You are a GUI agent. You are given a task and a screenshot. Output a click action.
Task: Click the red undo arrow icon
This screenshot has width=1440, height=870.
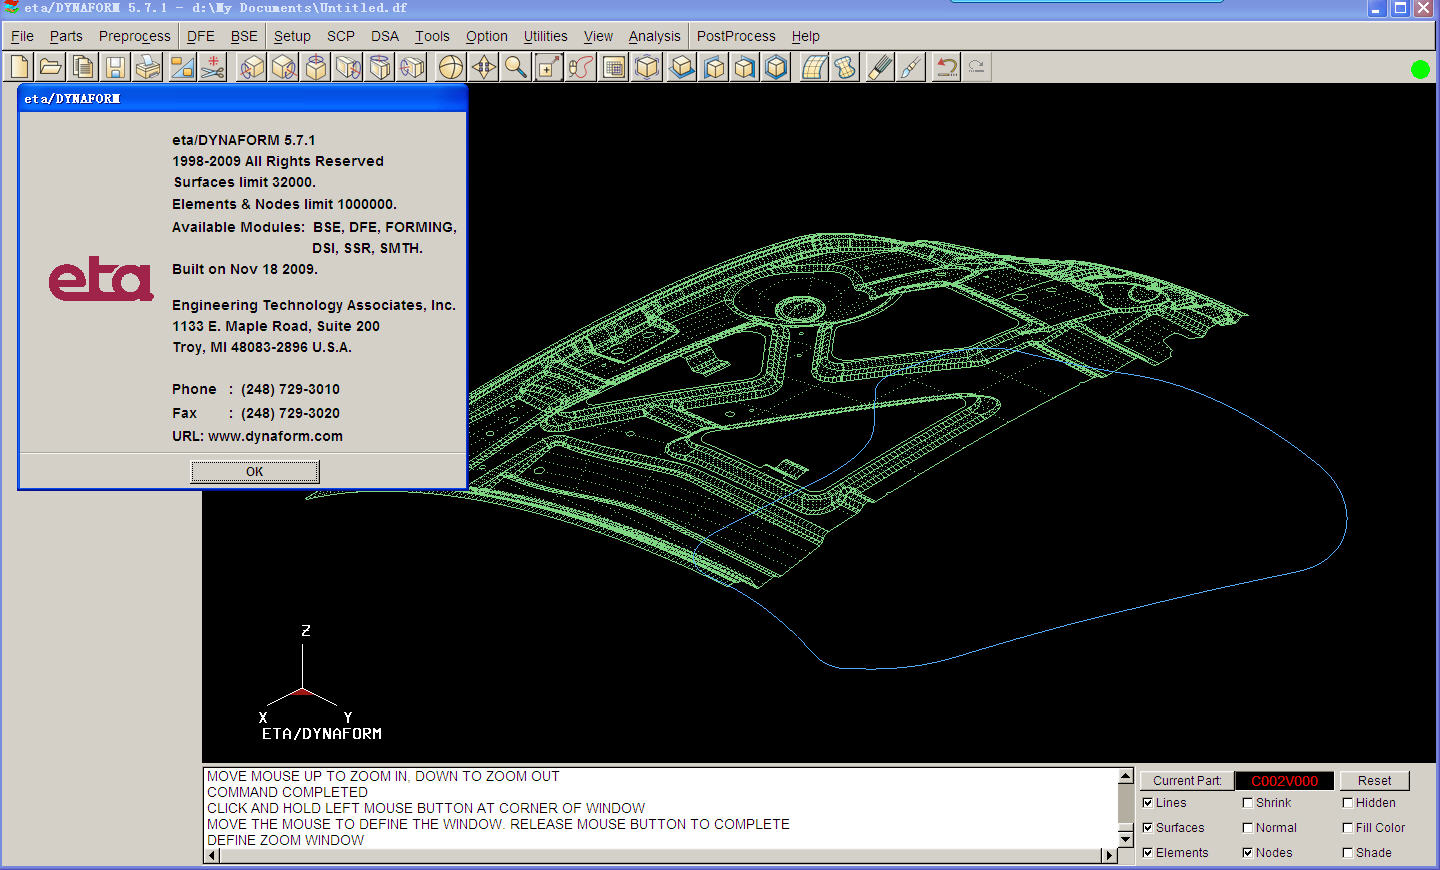pyautogui.click(x=946, y=67)
